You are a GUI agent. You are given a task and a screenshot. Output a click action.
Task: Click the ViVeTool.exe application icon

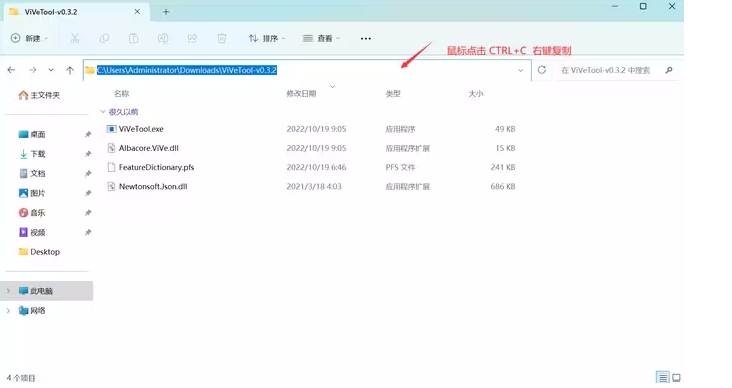click(111, 129)
